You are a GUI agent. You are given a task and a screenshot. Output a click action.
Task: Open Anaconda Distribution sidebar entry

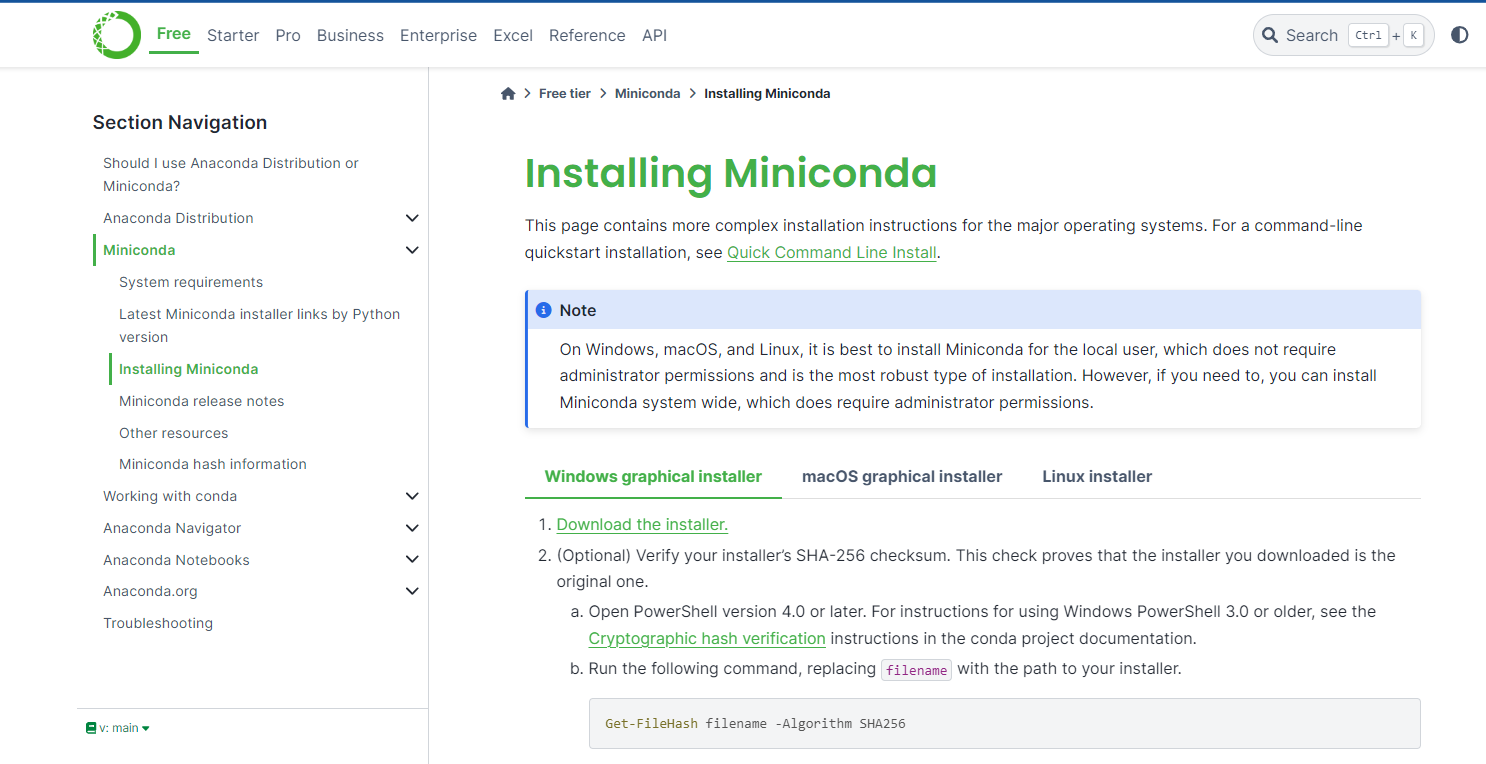tap(178, 218)
